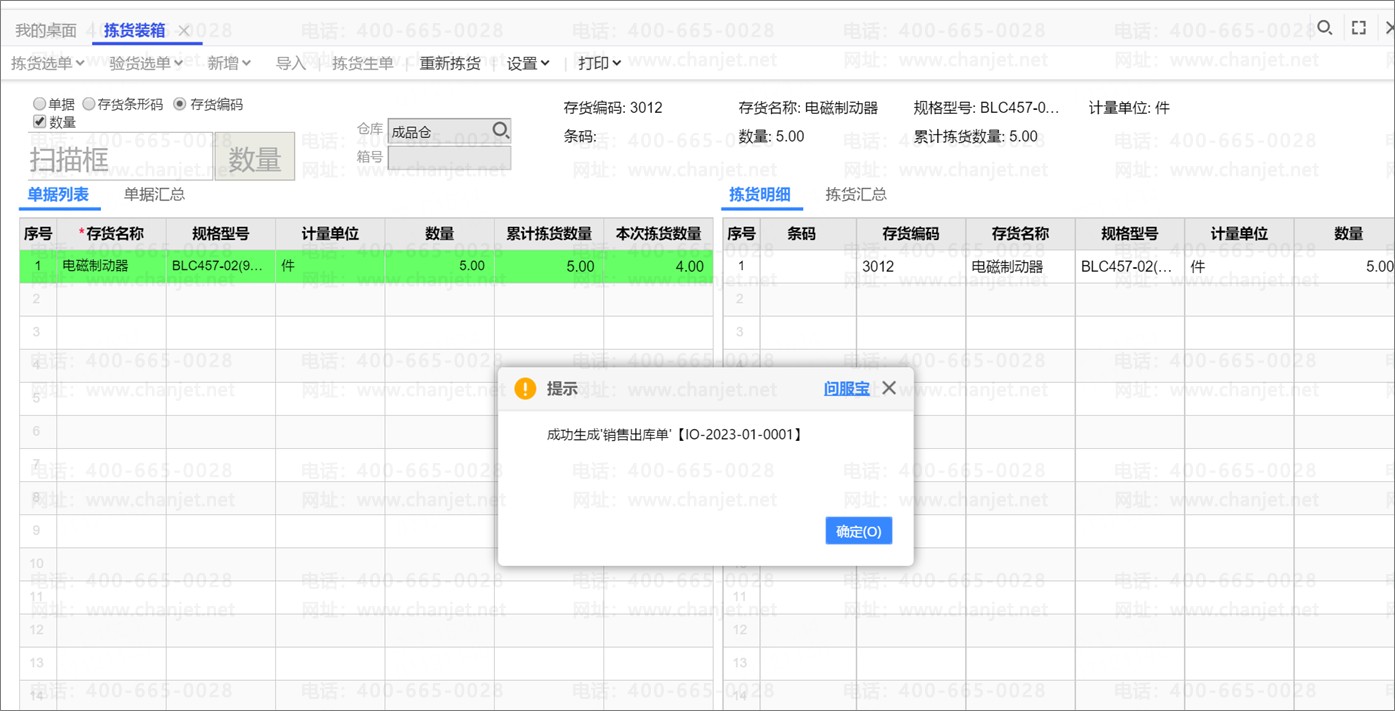Click the 重新拣货 toolbar button
Screen dimensions: 1395x711
[450, 63]
